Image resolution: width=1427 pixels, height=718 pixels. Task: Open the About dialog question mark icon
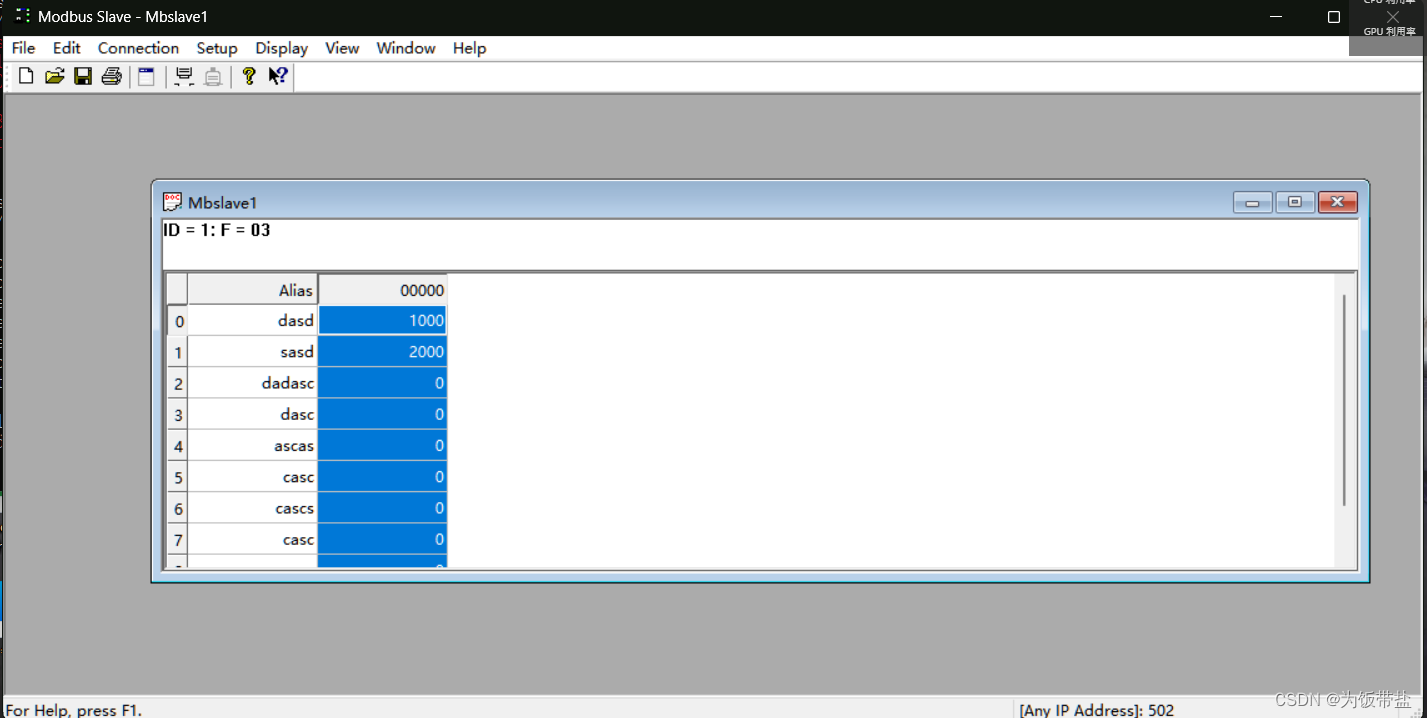click(248, 76)
